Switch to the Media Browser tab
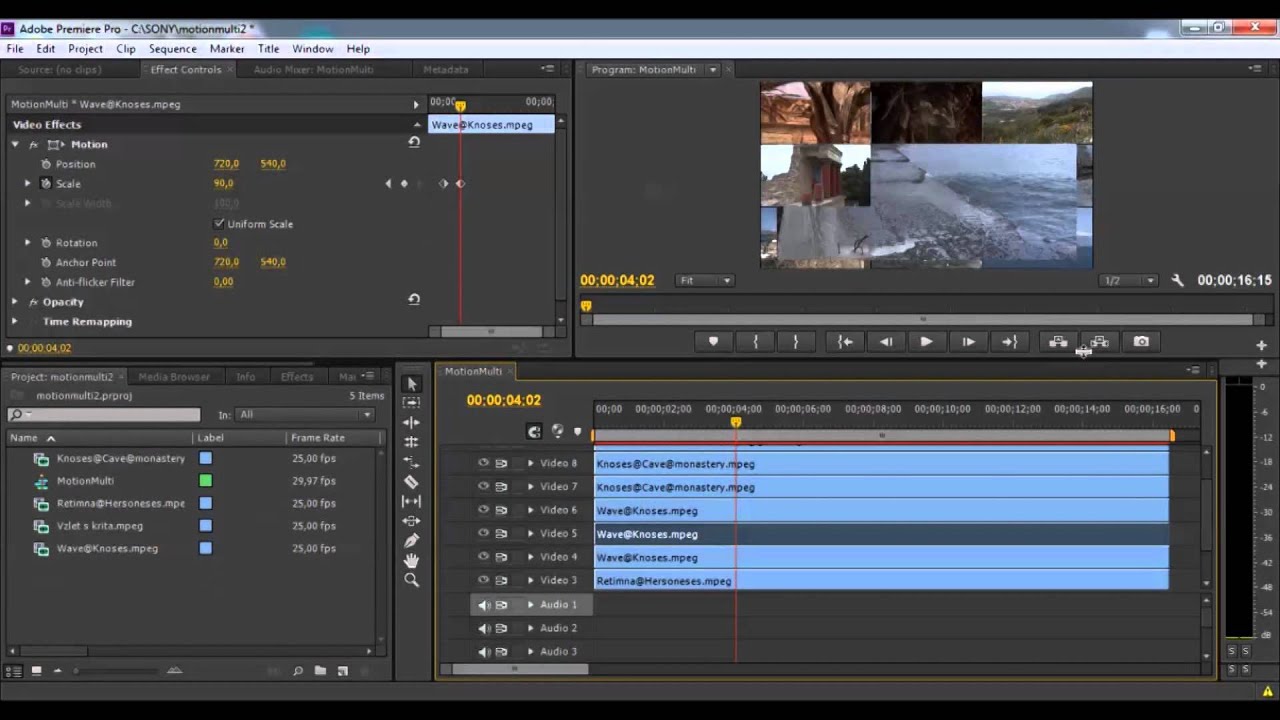Image resolution: width=1280 pixels, height=720 pixels. point(174,377)
